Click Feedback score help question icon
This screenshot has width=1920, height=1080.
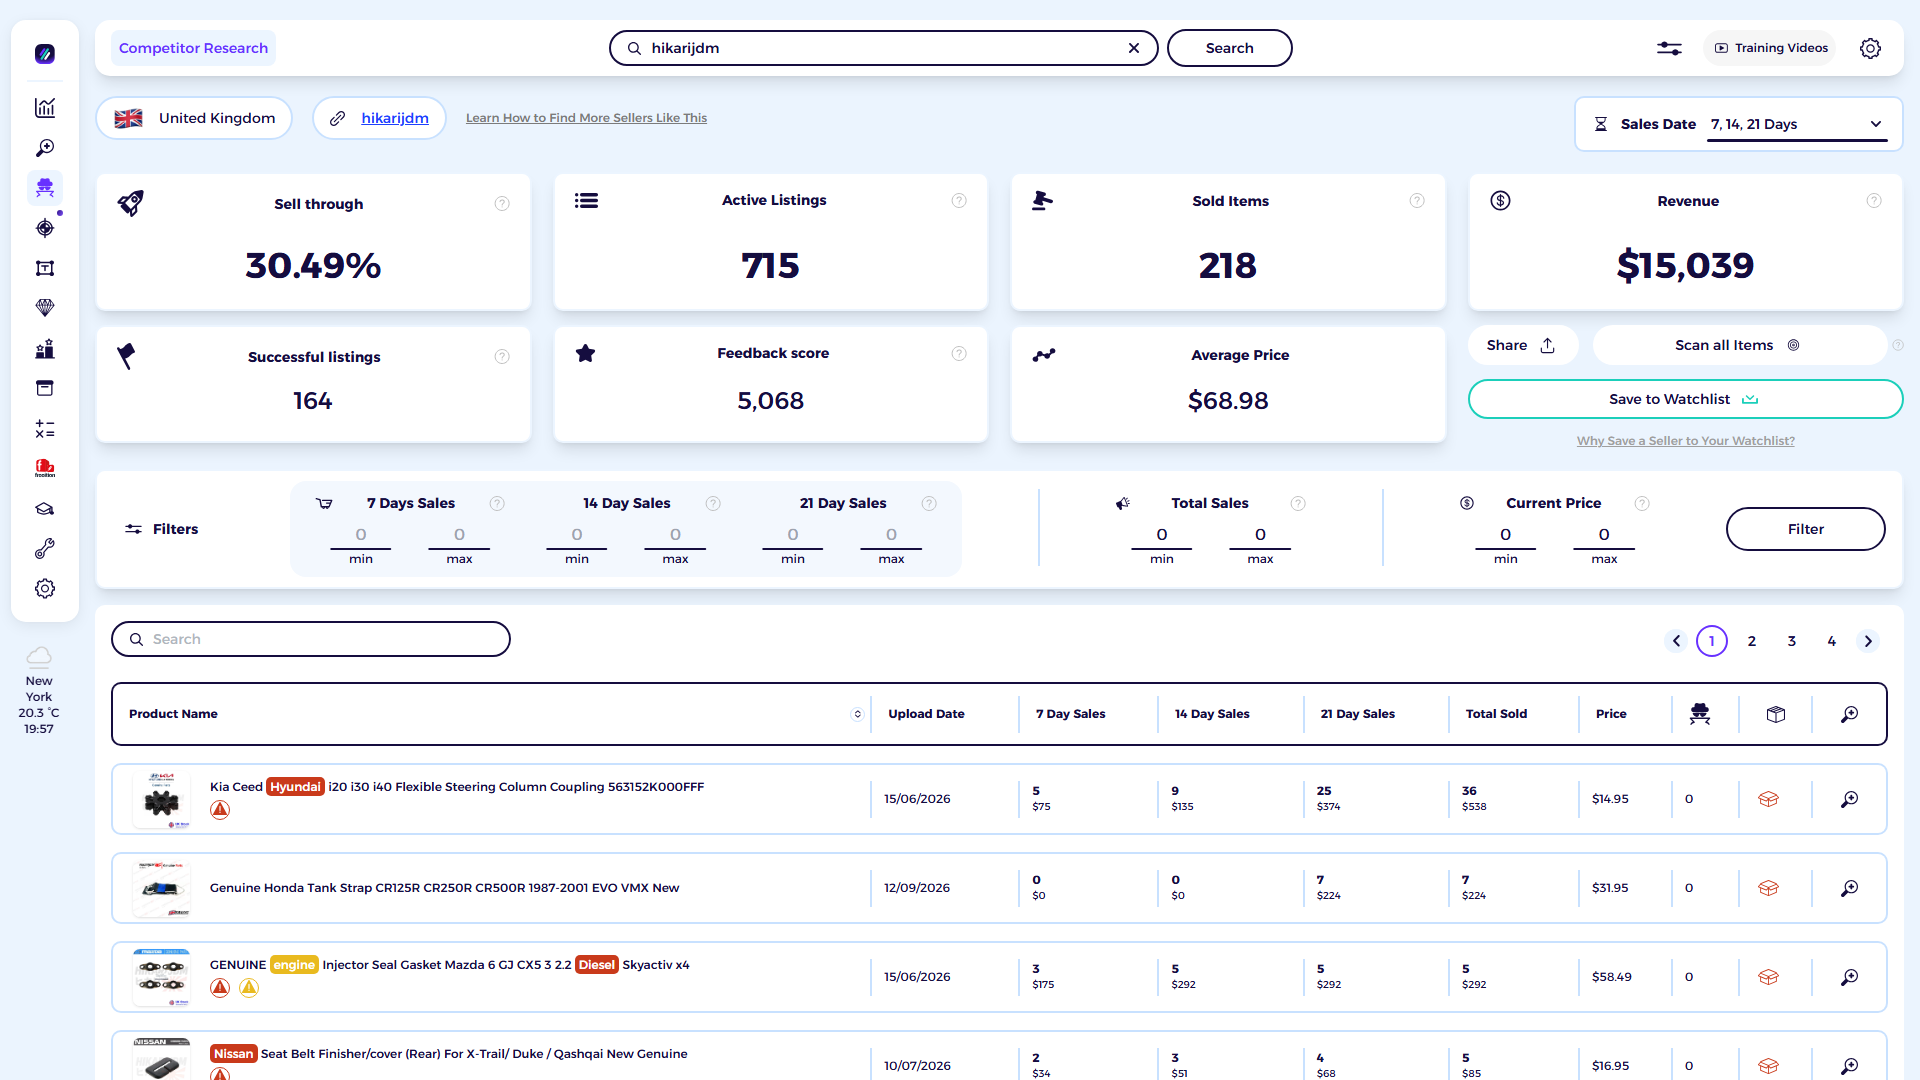pos(959,354)
